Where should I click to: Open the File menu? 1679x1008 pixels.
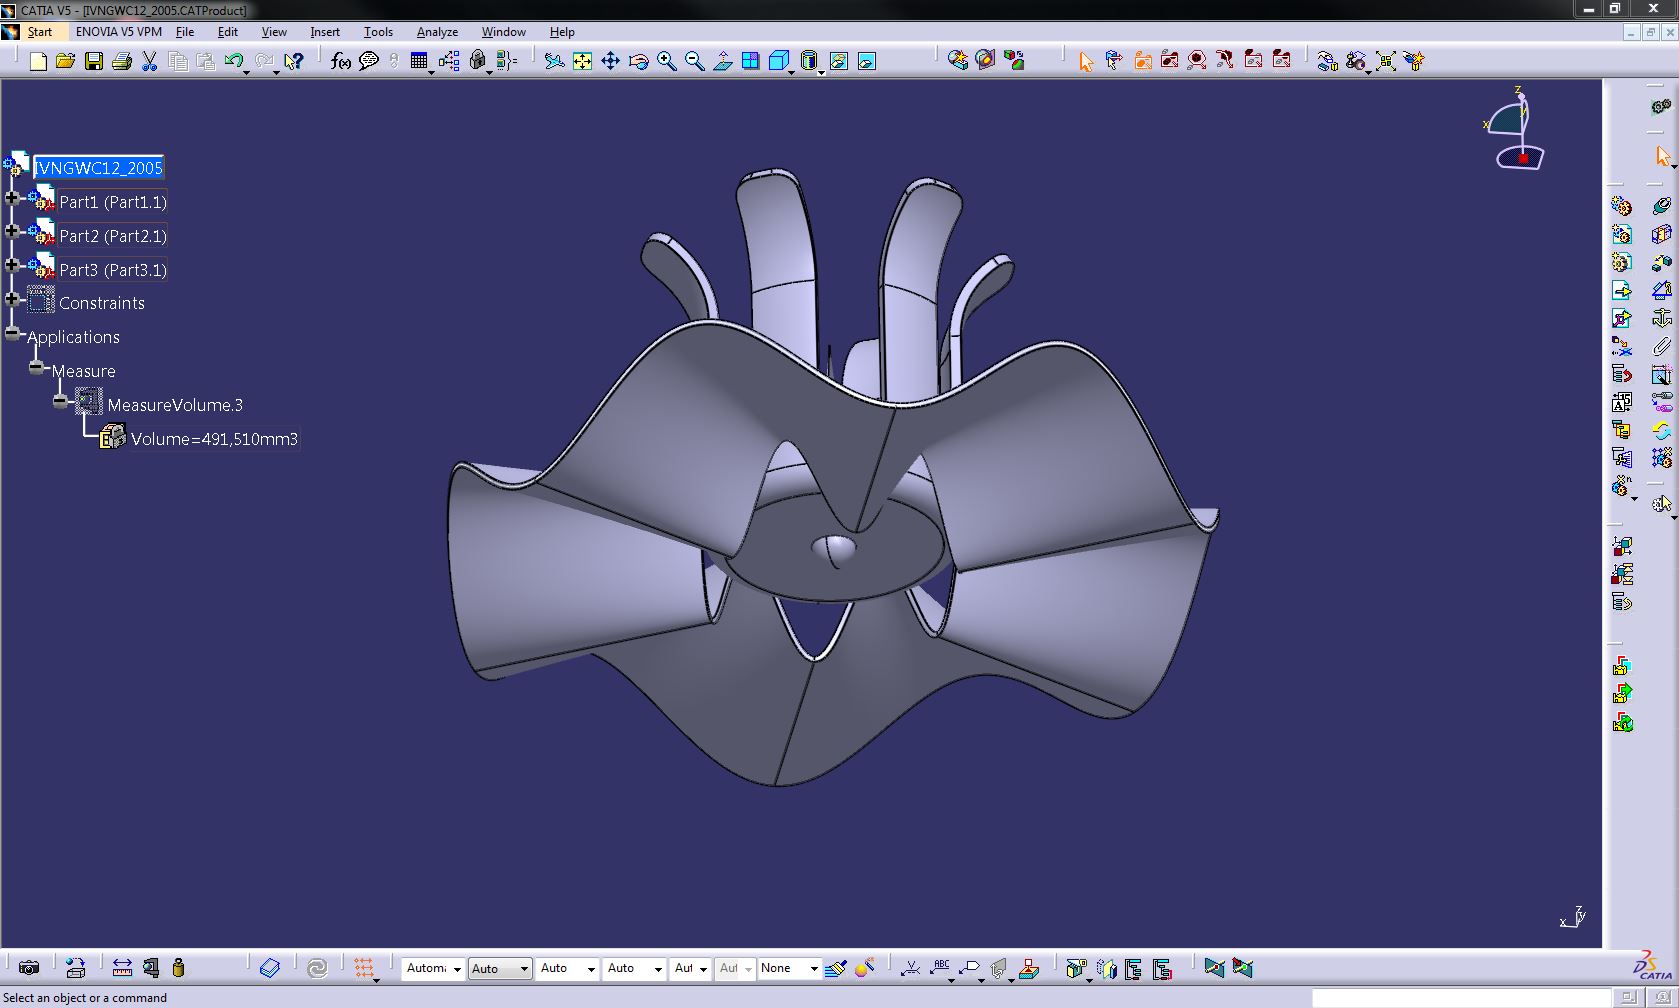click(x=185, y=32)
